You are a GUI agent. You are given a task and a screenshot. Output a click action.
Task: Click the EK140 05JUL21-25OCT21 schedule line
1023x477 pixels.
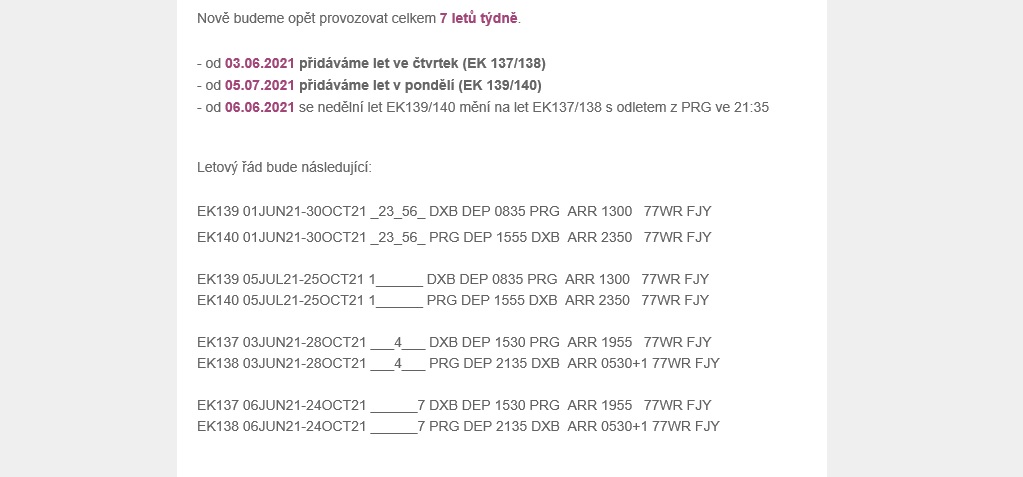coord(453,300)
